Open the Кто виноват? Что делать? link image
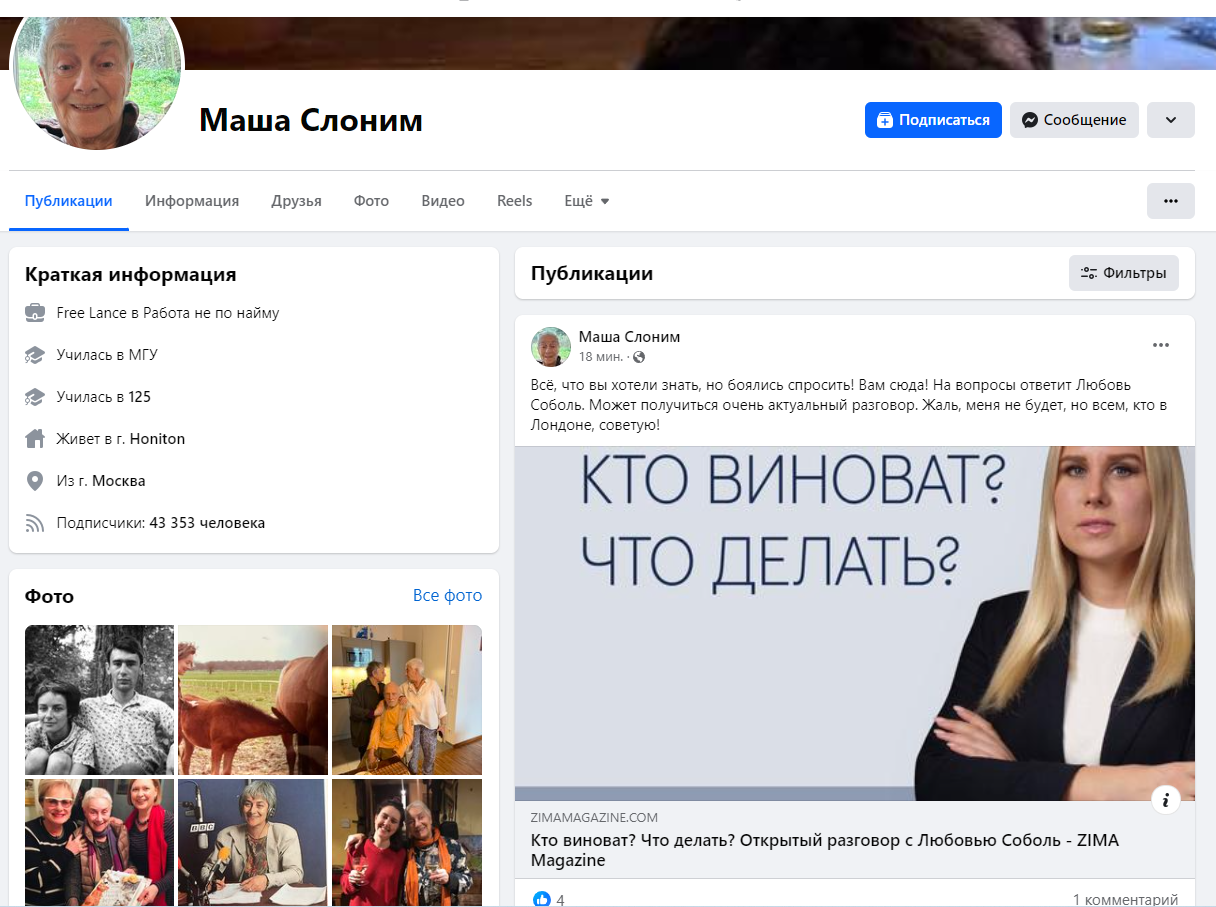Screen dimensions: 1216x907 click(x=855, y=623)
